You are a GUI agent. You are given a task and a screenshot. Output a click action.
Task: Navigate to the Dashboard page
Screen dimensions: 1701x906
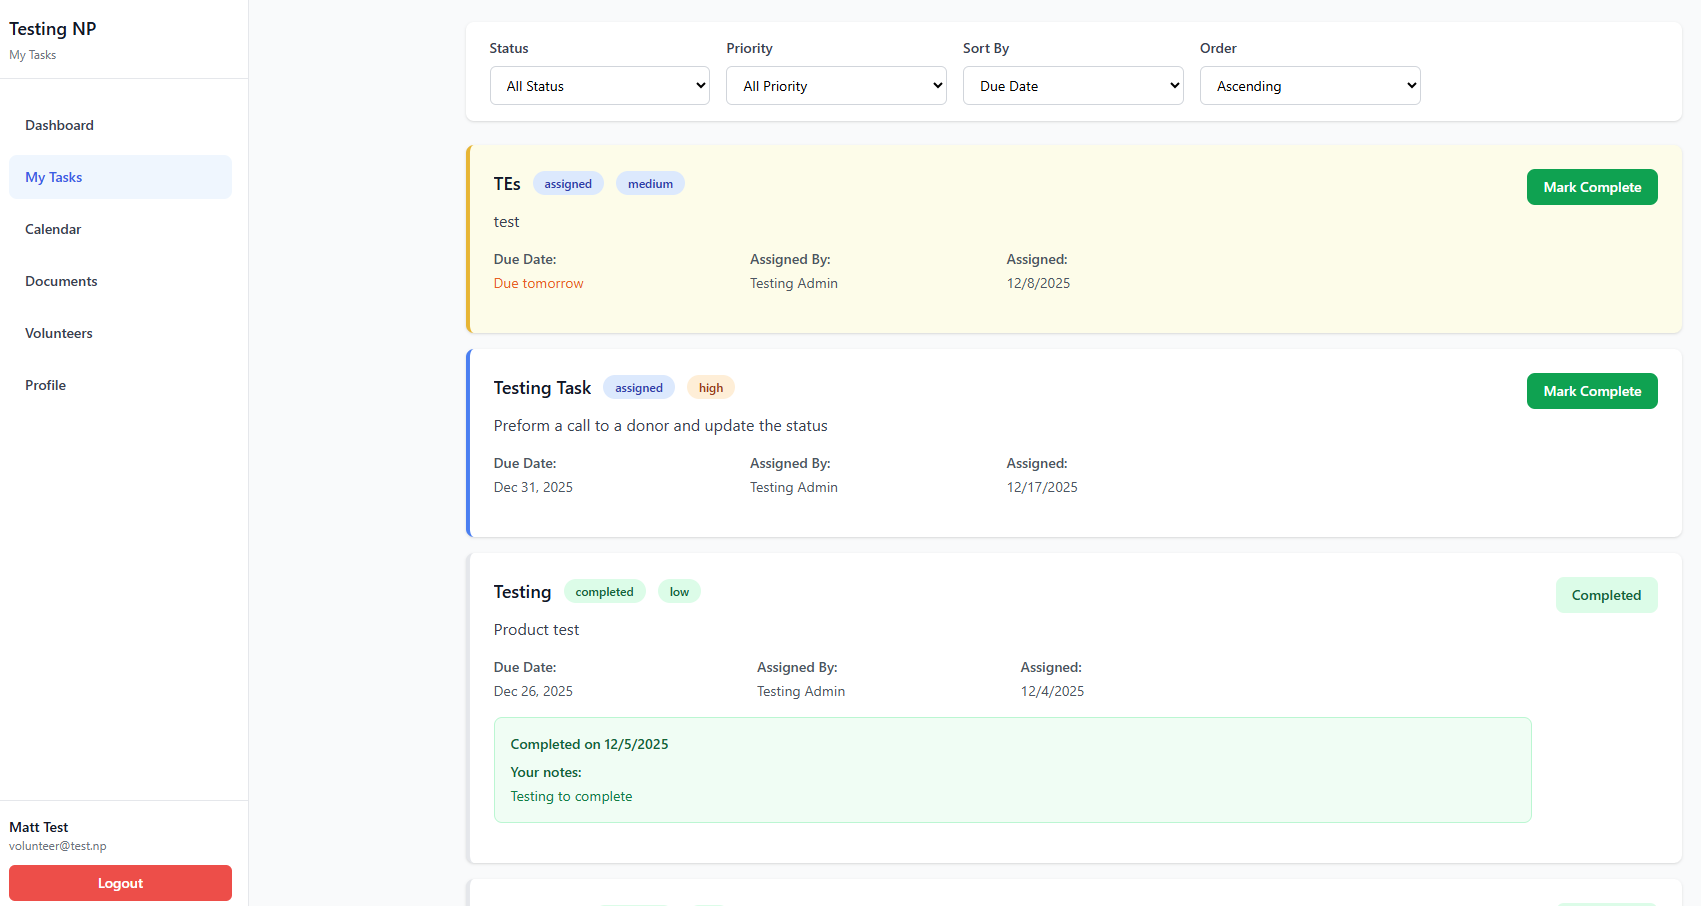59,124
